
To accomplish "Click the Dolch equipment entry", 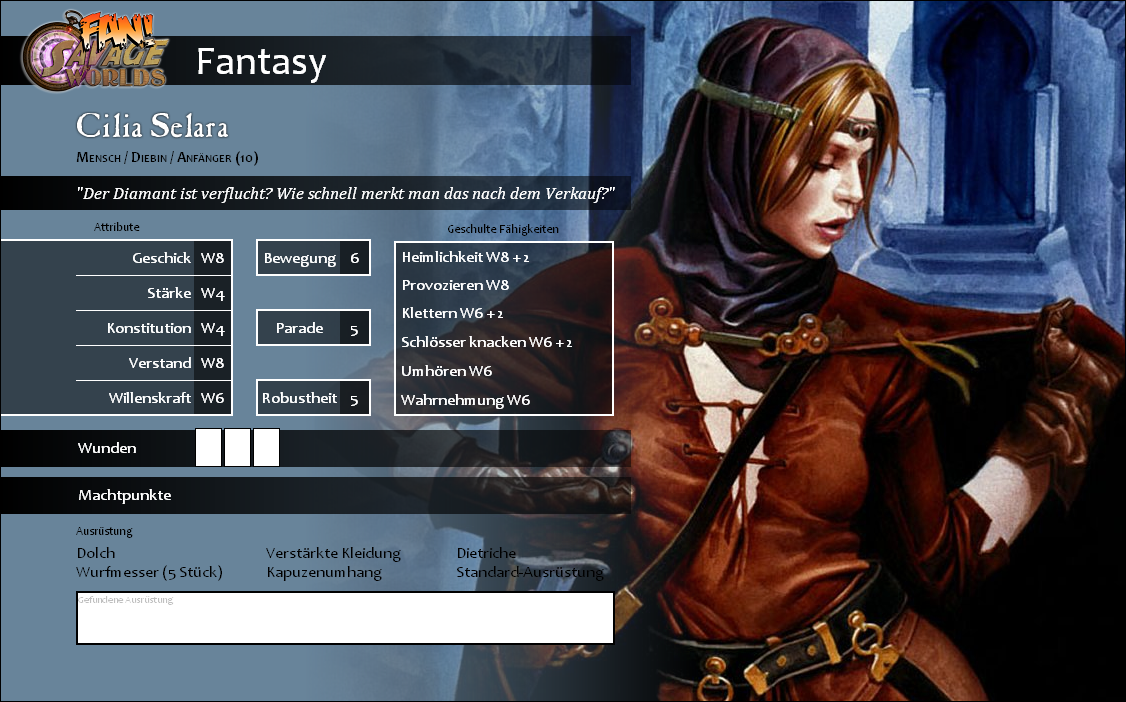I will click(96, 553).
